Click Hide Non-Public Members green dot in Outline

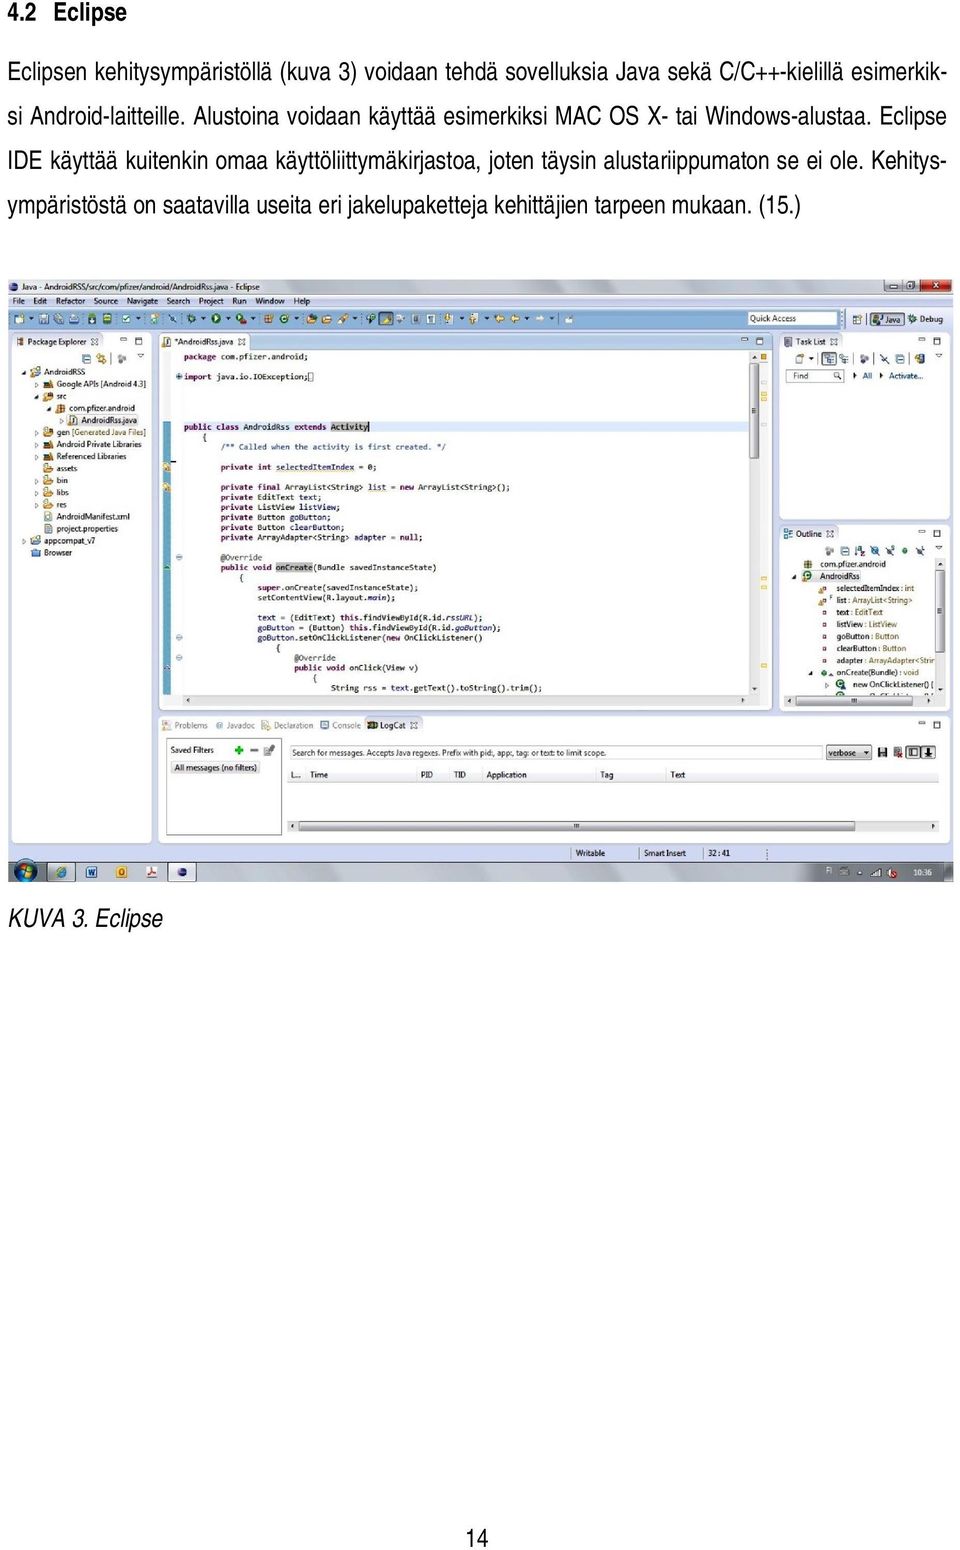click(x=905, y=551)
